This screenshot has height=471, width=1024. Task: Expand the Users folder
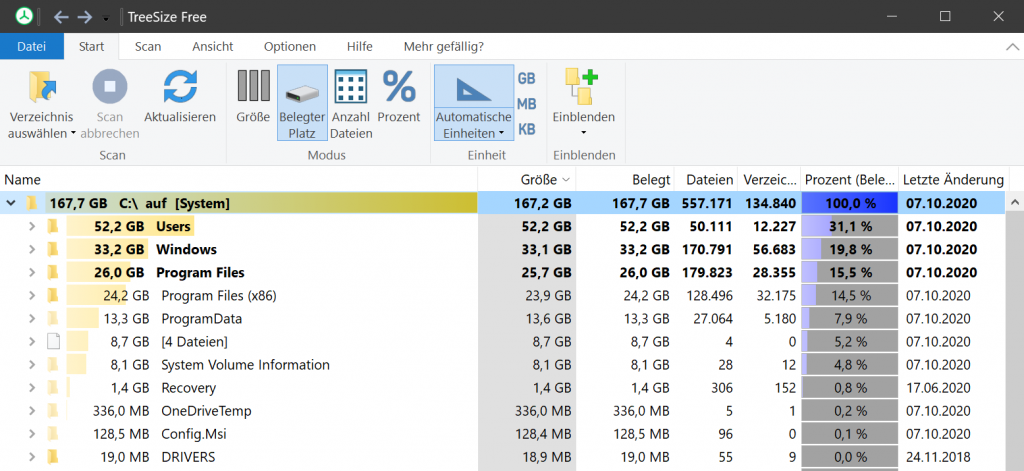tap(31, 227)
